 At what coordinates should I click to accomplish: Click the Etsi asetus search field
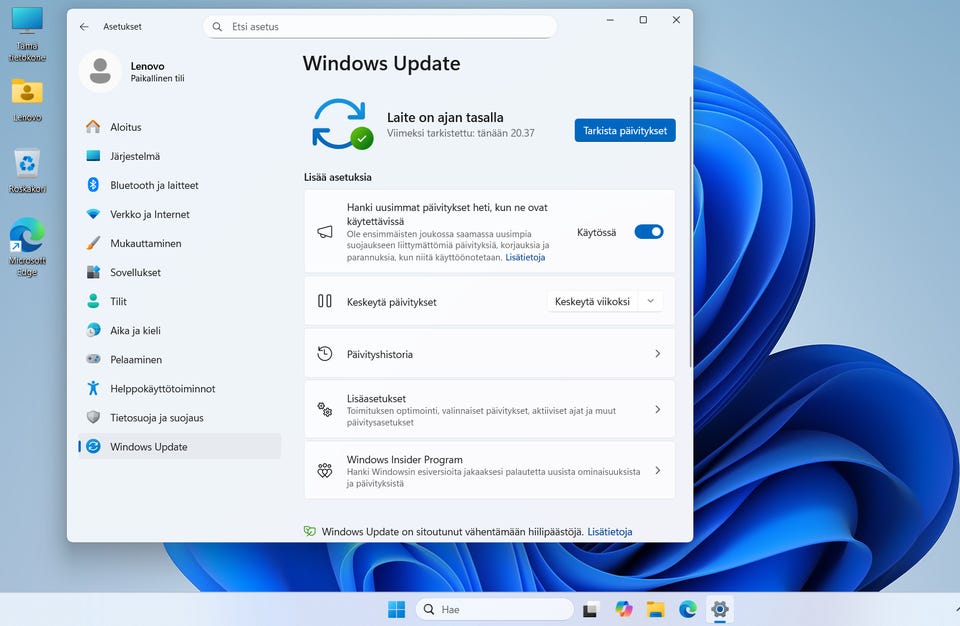coord(380,27)
